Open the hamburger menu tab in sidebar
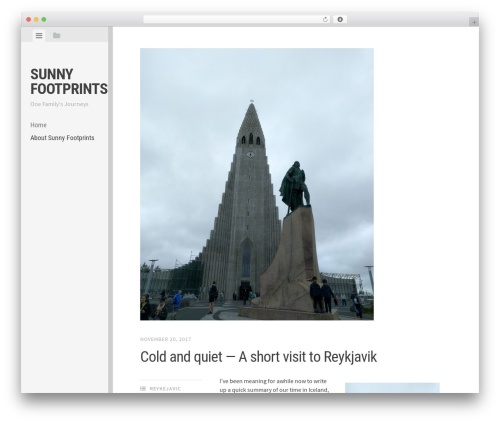 tap(39, 35)
